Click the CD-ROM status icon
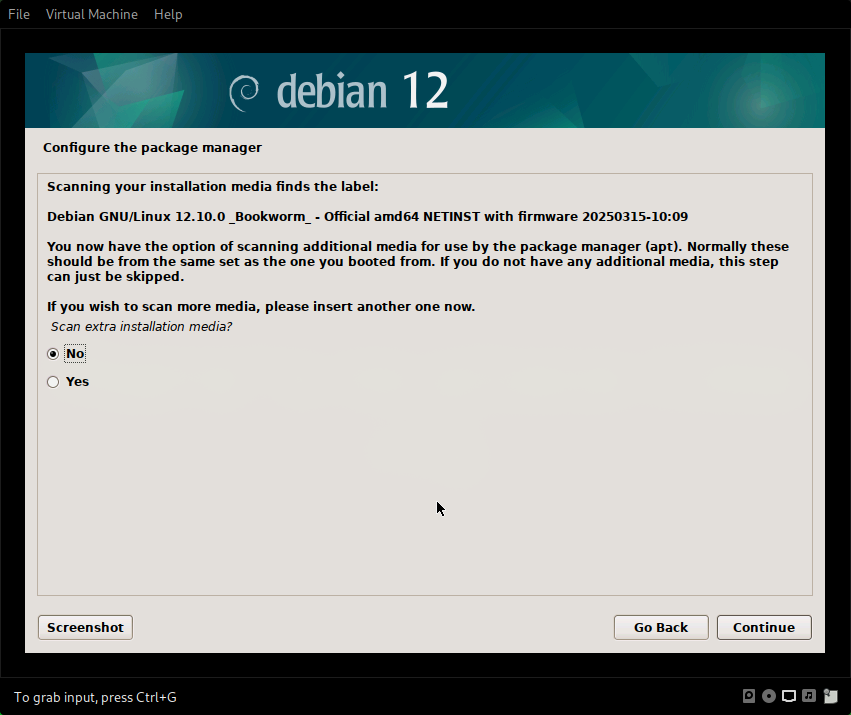 (x=769, y=696)
